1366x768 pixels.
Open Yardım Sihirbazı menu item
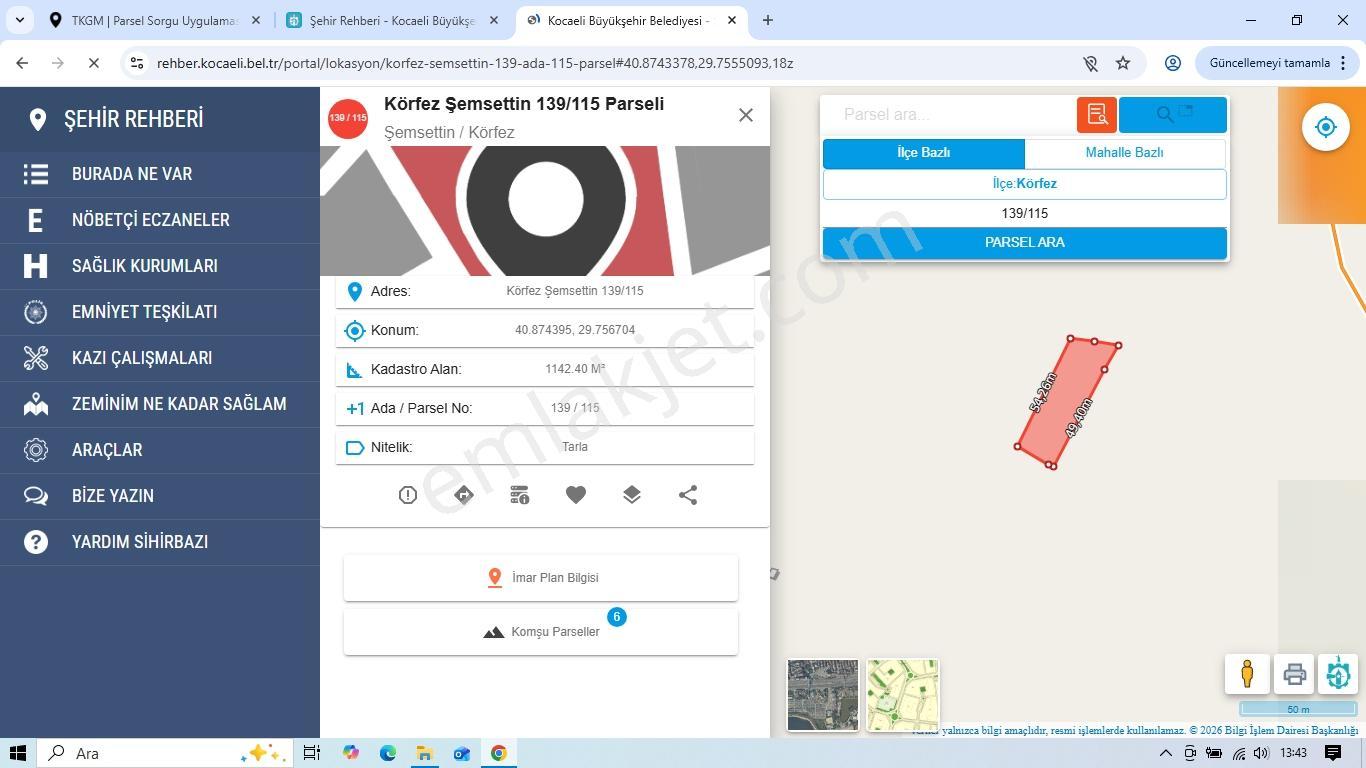[160, 542]
